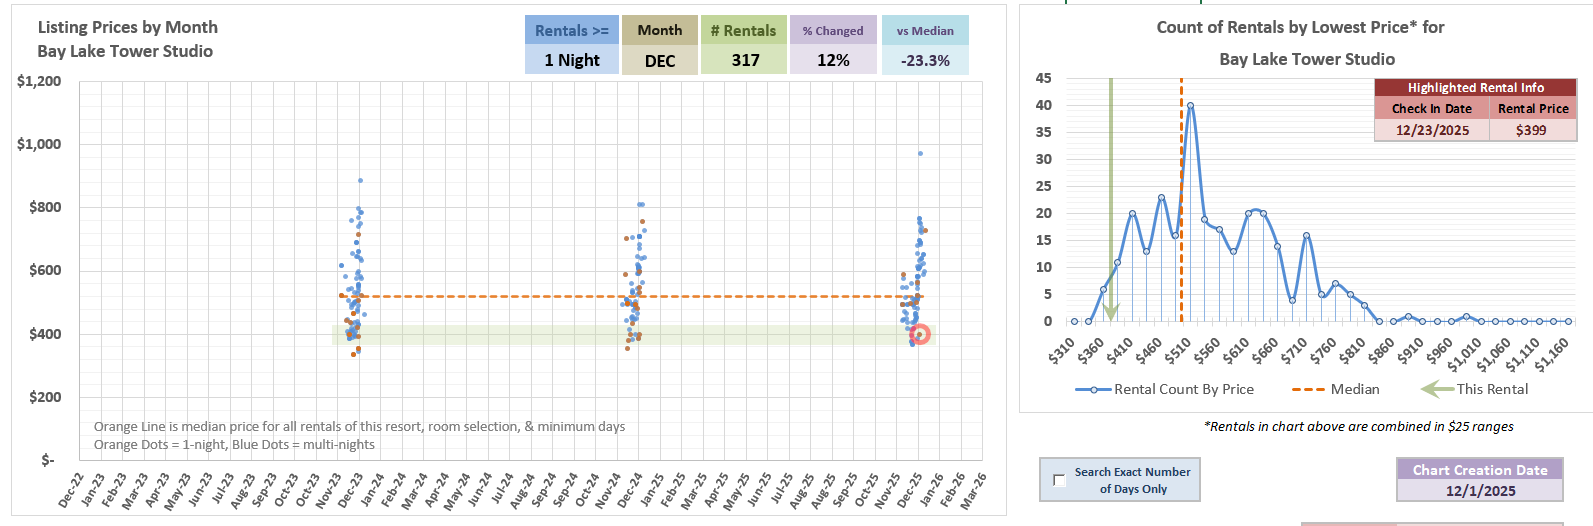The image size is (1593, 526).
Task: Click the highest scatter dot near $1,000
Action: coord(920,153)
